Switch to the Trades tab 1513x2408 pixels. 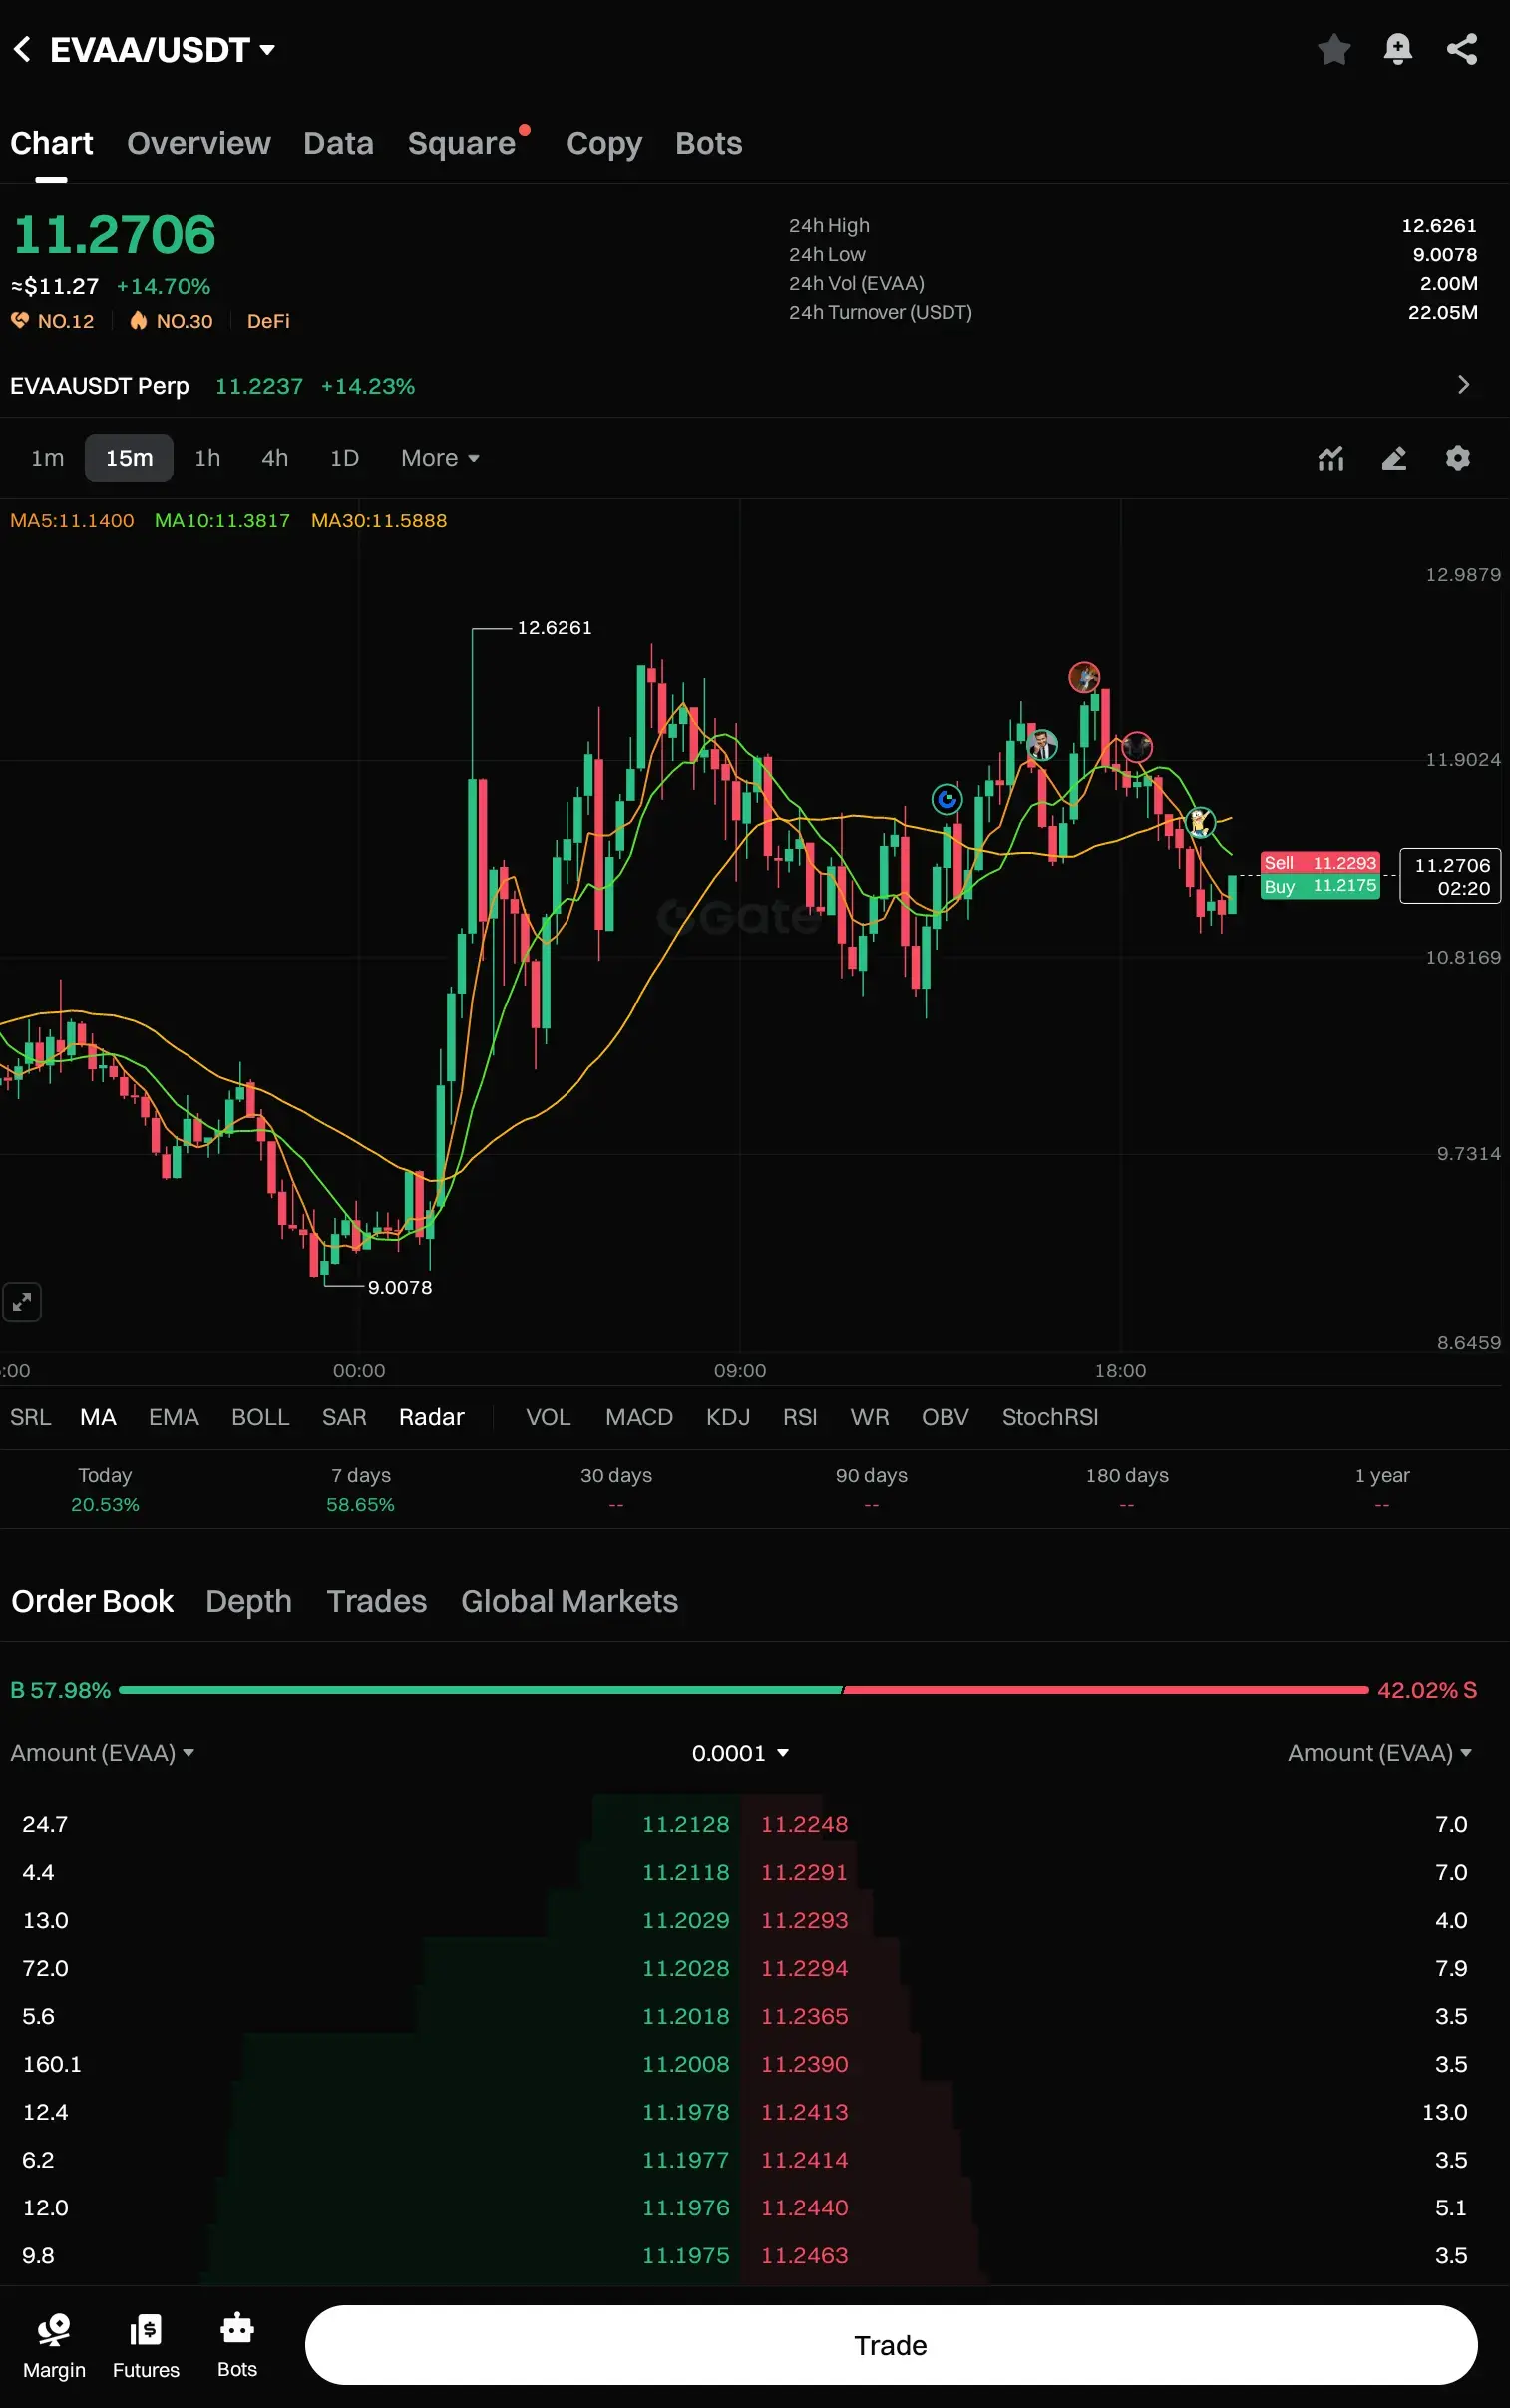pos(377,1601)
